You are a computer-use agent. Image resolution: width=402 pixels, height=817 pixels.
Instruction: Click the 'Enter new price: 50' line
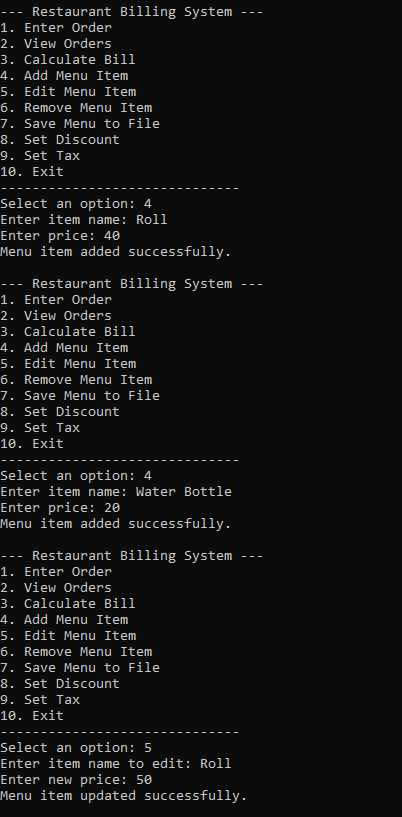[x=76, y=780]
